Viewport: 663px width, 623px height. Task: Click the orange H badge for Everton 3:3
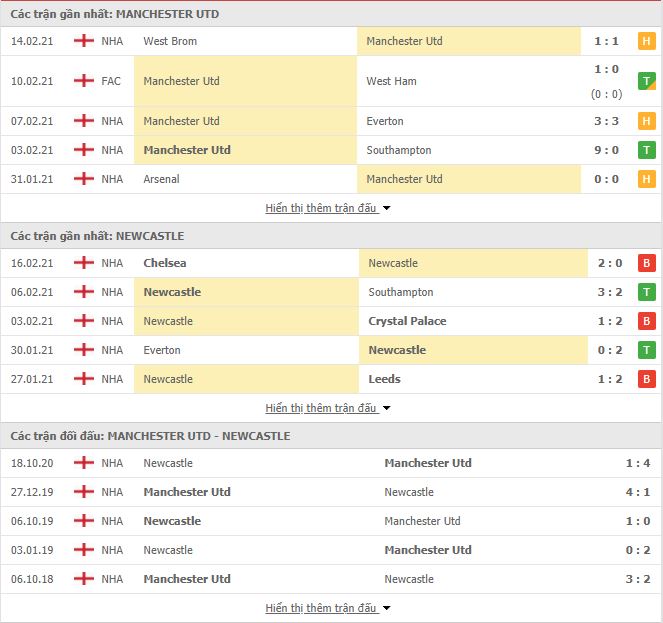[x=646, y=121]
